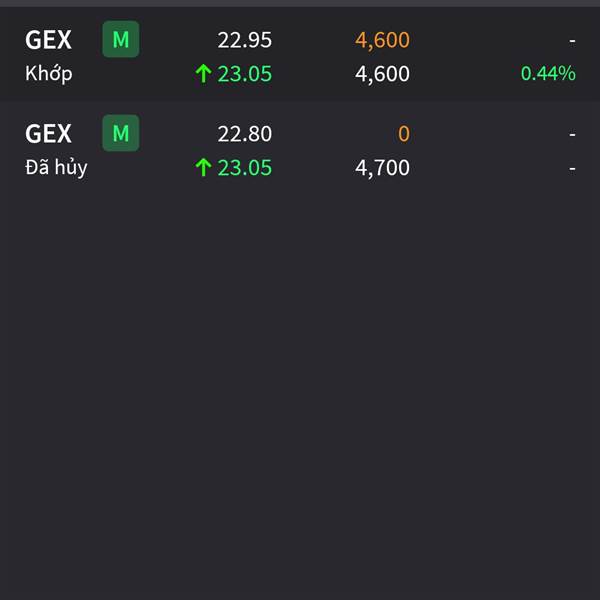Screen dimensions: 600x600
Task: Tap the dash beside the 4,700 quantity
Action: point(572,168)
